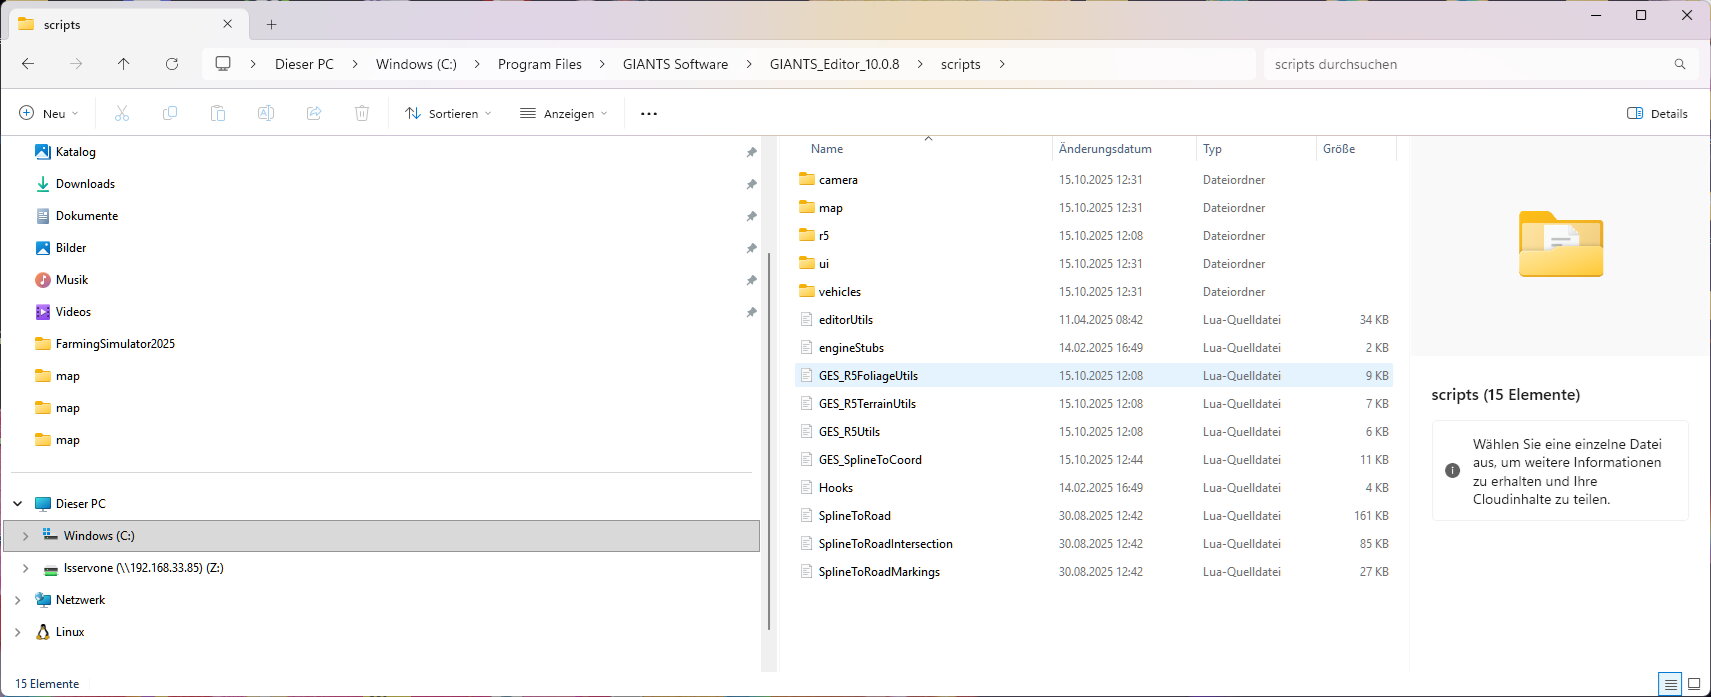Screen dimensions: 1711x697
Task: Navigate to GIANTS Software in breadcrumb
Action: click(x=675, y=64)
